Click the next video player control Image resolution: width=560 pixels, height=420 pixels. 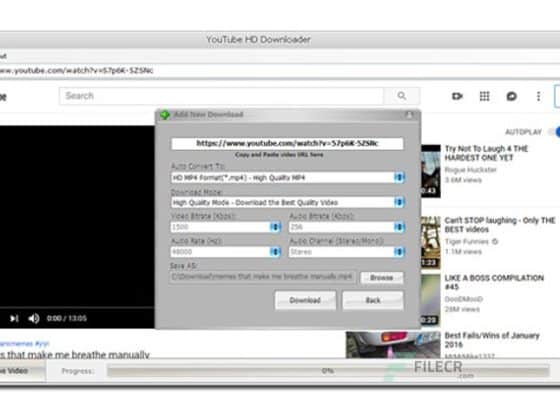(14, 318)
